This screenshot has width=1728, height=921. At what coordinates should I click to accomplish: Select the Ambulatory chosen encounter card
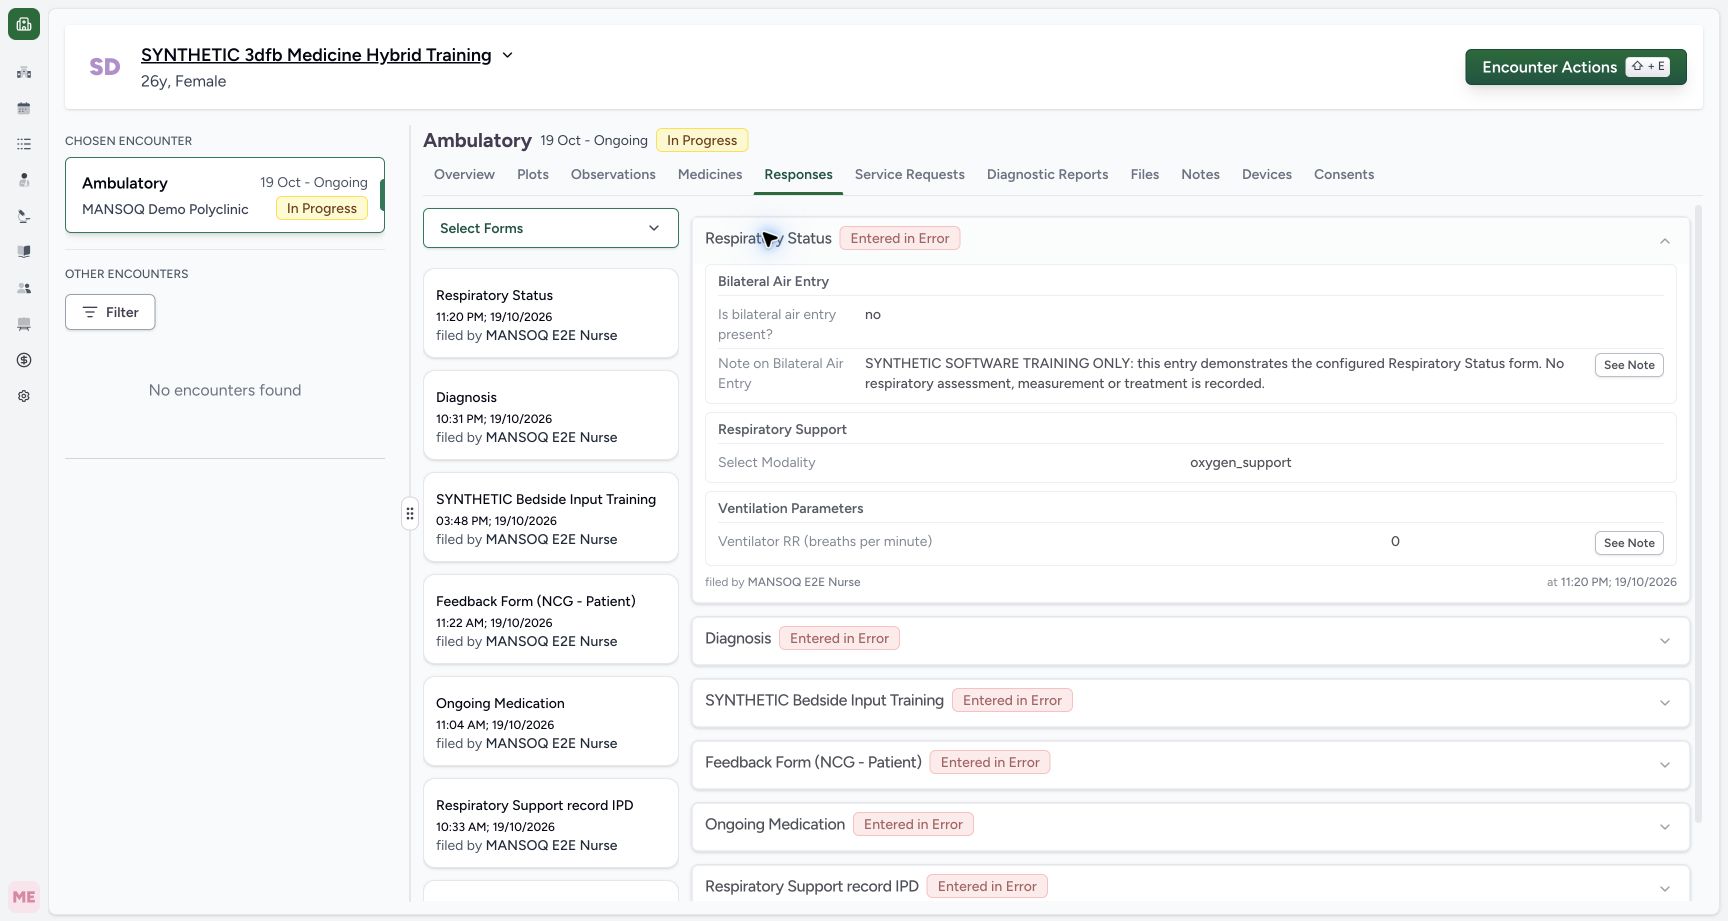[x=225, y=195]
